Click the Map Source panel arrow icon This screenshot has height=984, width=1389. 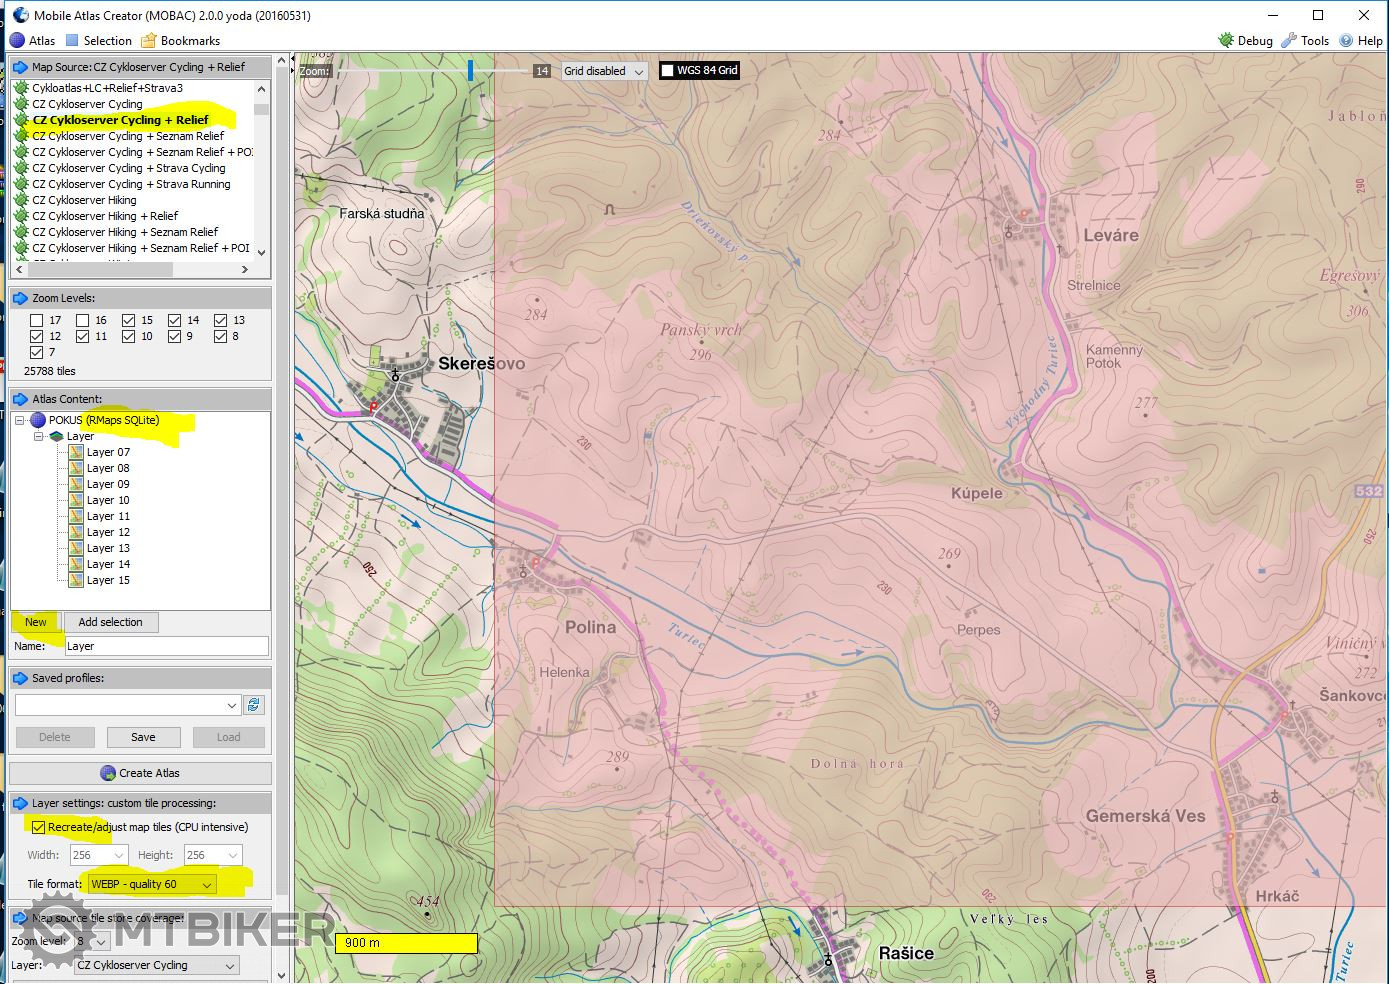coord(20,67)
